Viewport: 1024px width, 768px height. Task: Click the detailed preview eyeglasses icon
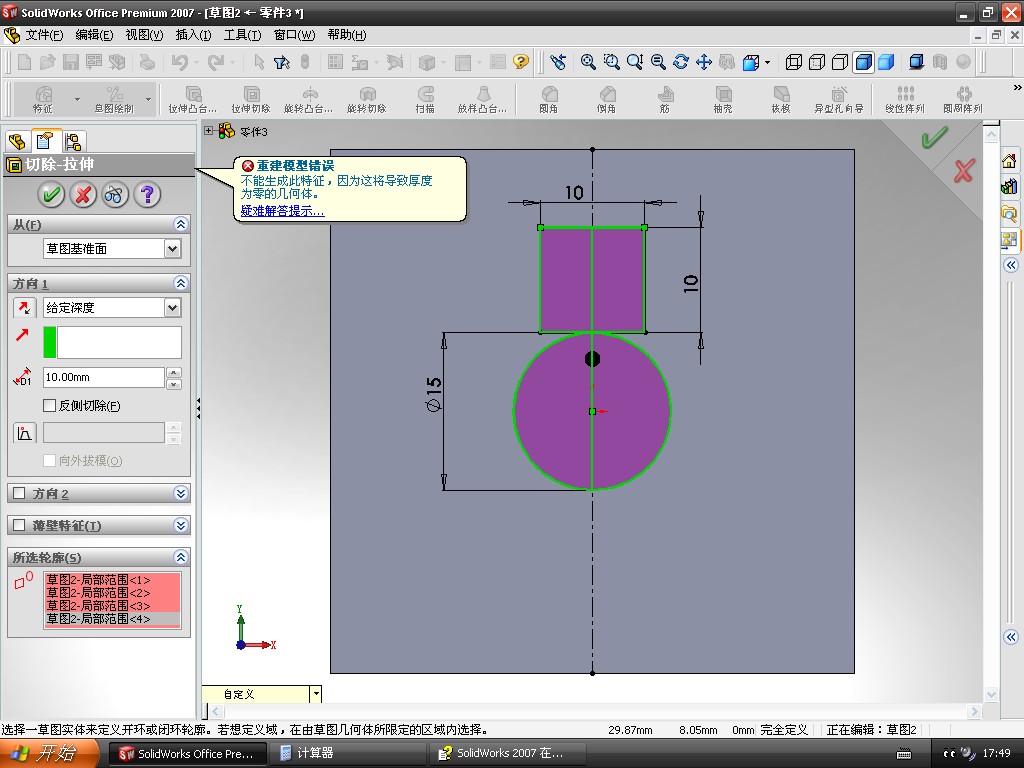coord(115,195)
